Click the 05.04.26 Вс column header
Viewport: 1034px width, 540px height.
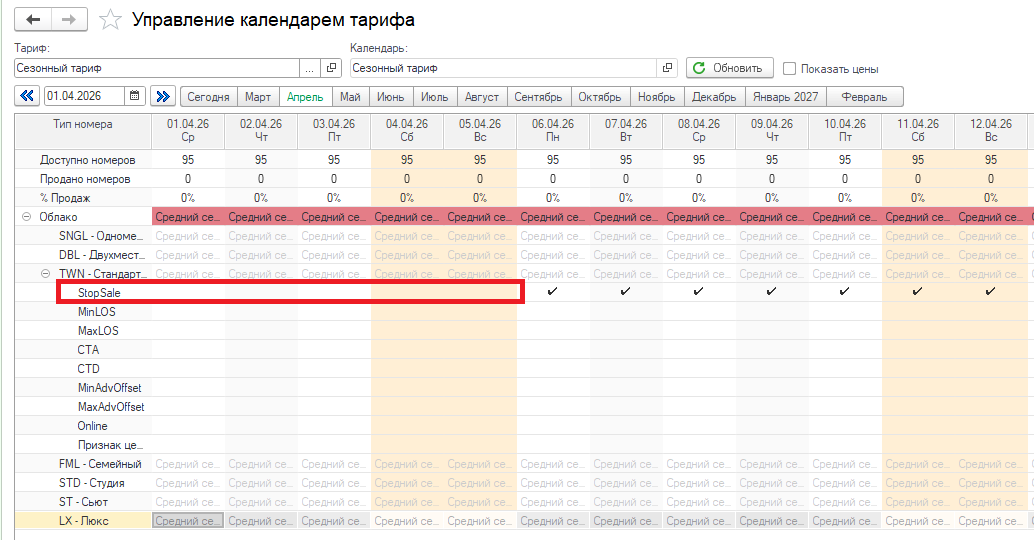pyautogui.click(x=480, y=131)
